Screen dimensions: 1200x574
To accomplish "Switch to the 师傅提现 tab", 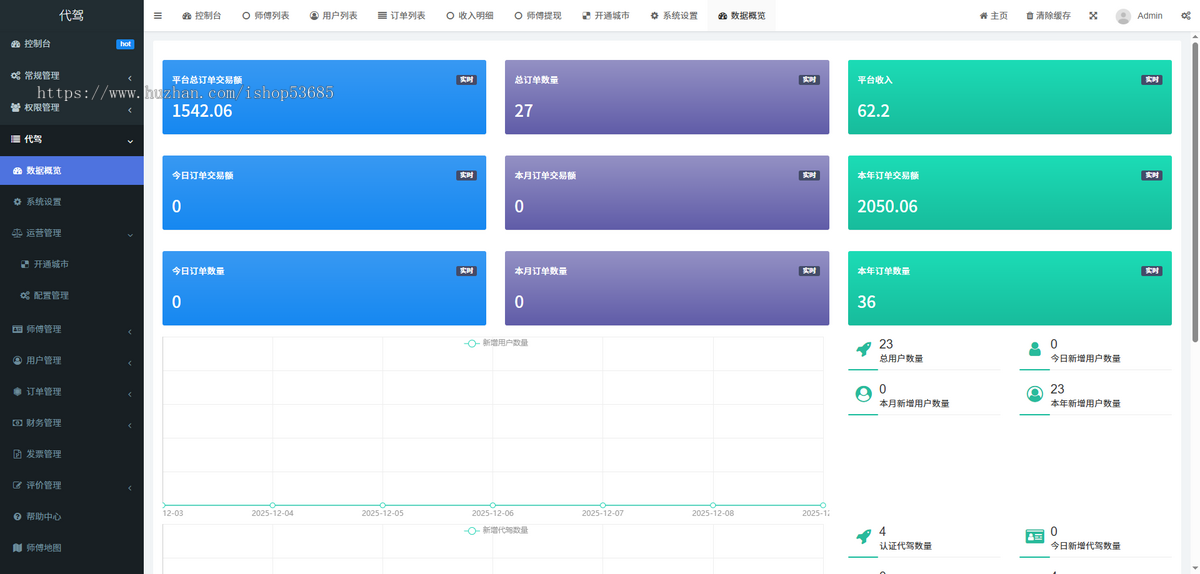I will coord(537,16).
